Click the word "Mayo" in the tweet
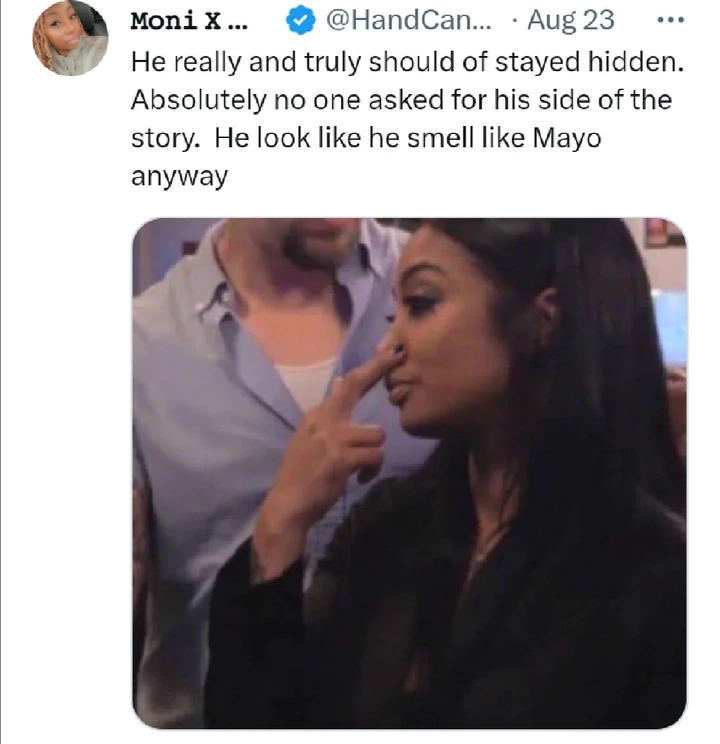The image size is (720, 744). [565, 138]
